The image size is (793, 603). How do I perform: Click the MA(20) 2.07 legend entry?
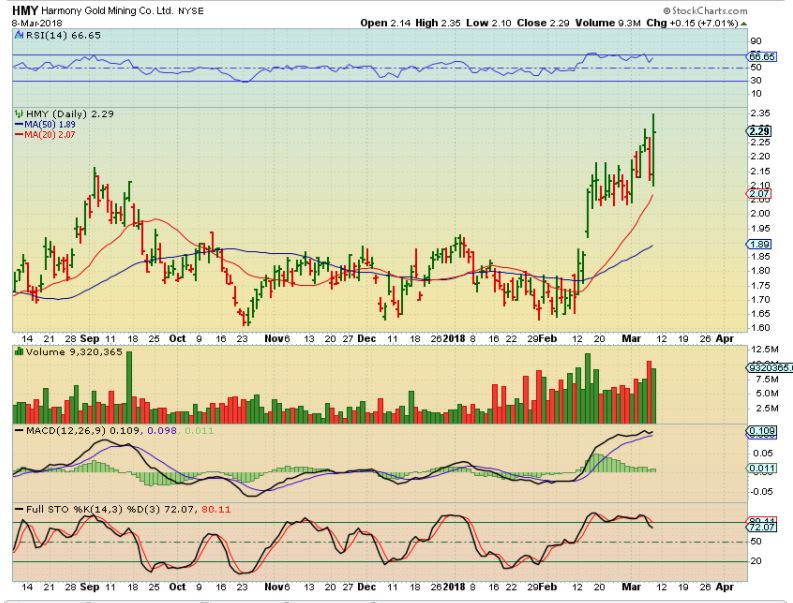pos(45,135)
